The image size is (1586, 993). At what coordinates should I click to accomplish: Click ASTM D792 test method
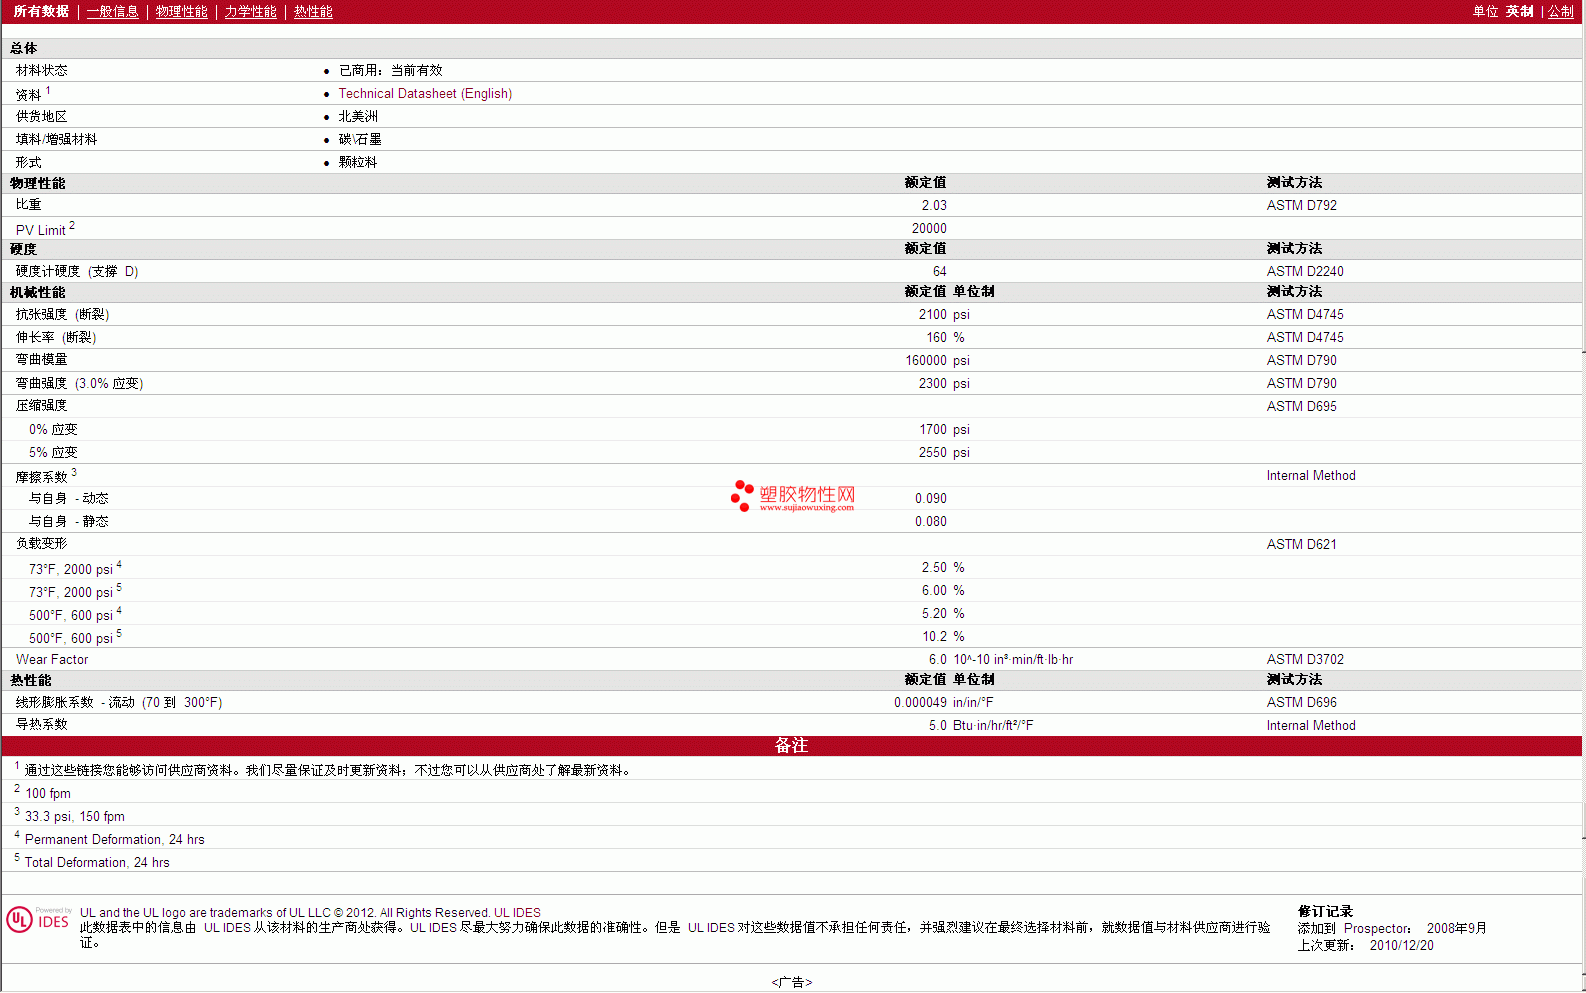[1301, 205]
